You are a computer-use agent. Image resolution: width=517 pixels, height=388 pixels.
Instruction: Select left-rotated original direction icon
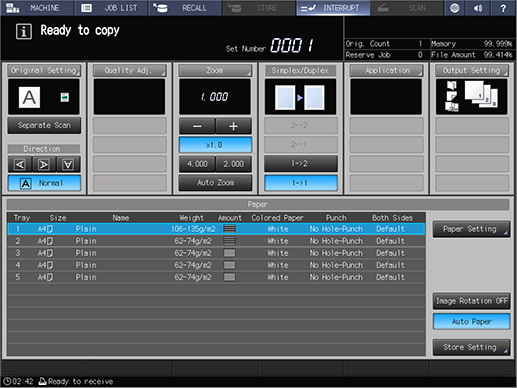coord(20,164)
